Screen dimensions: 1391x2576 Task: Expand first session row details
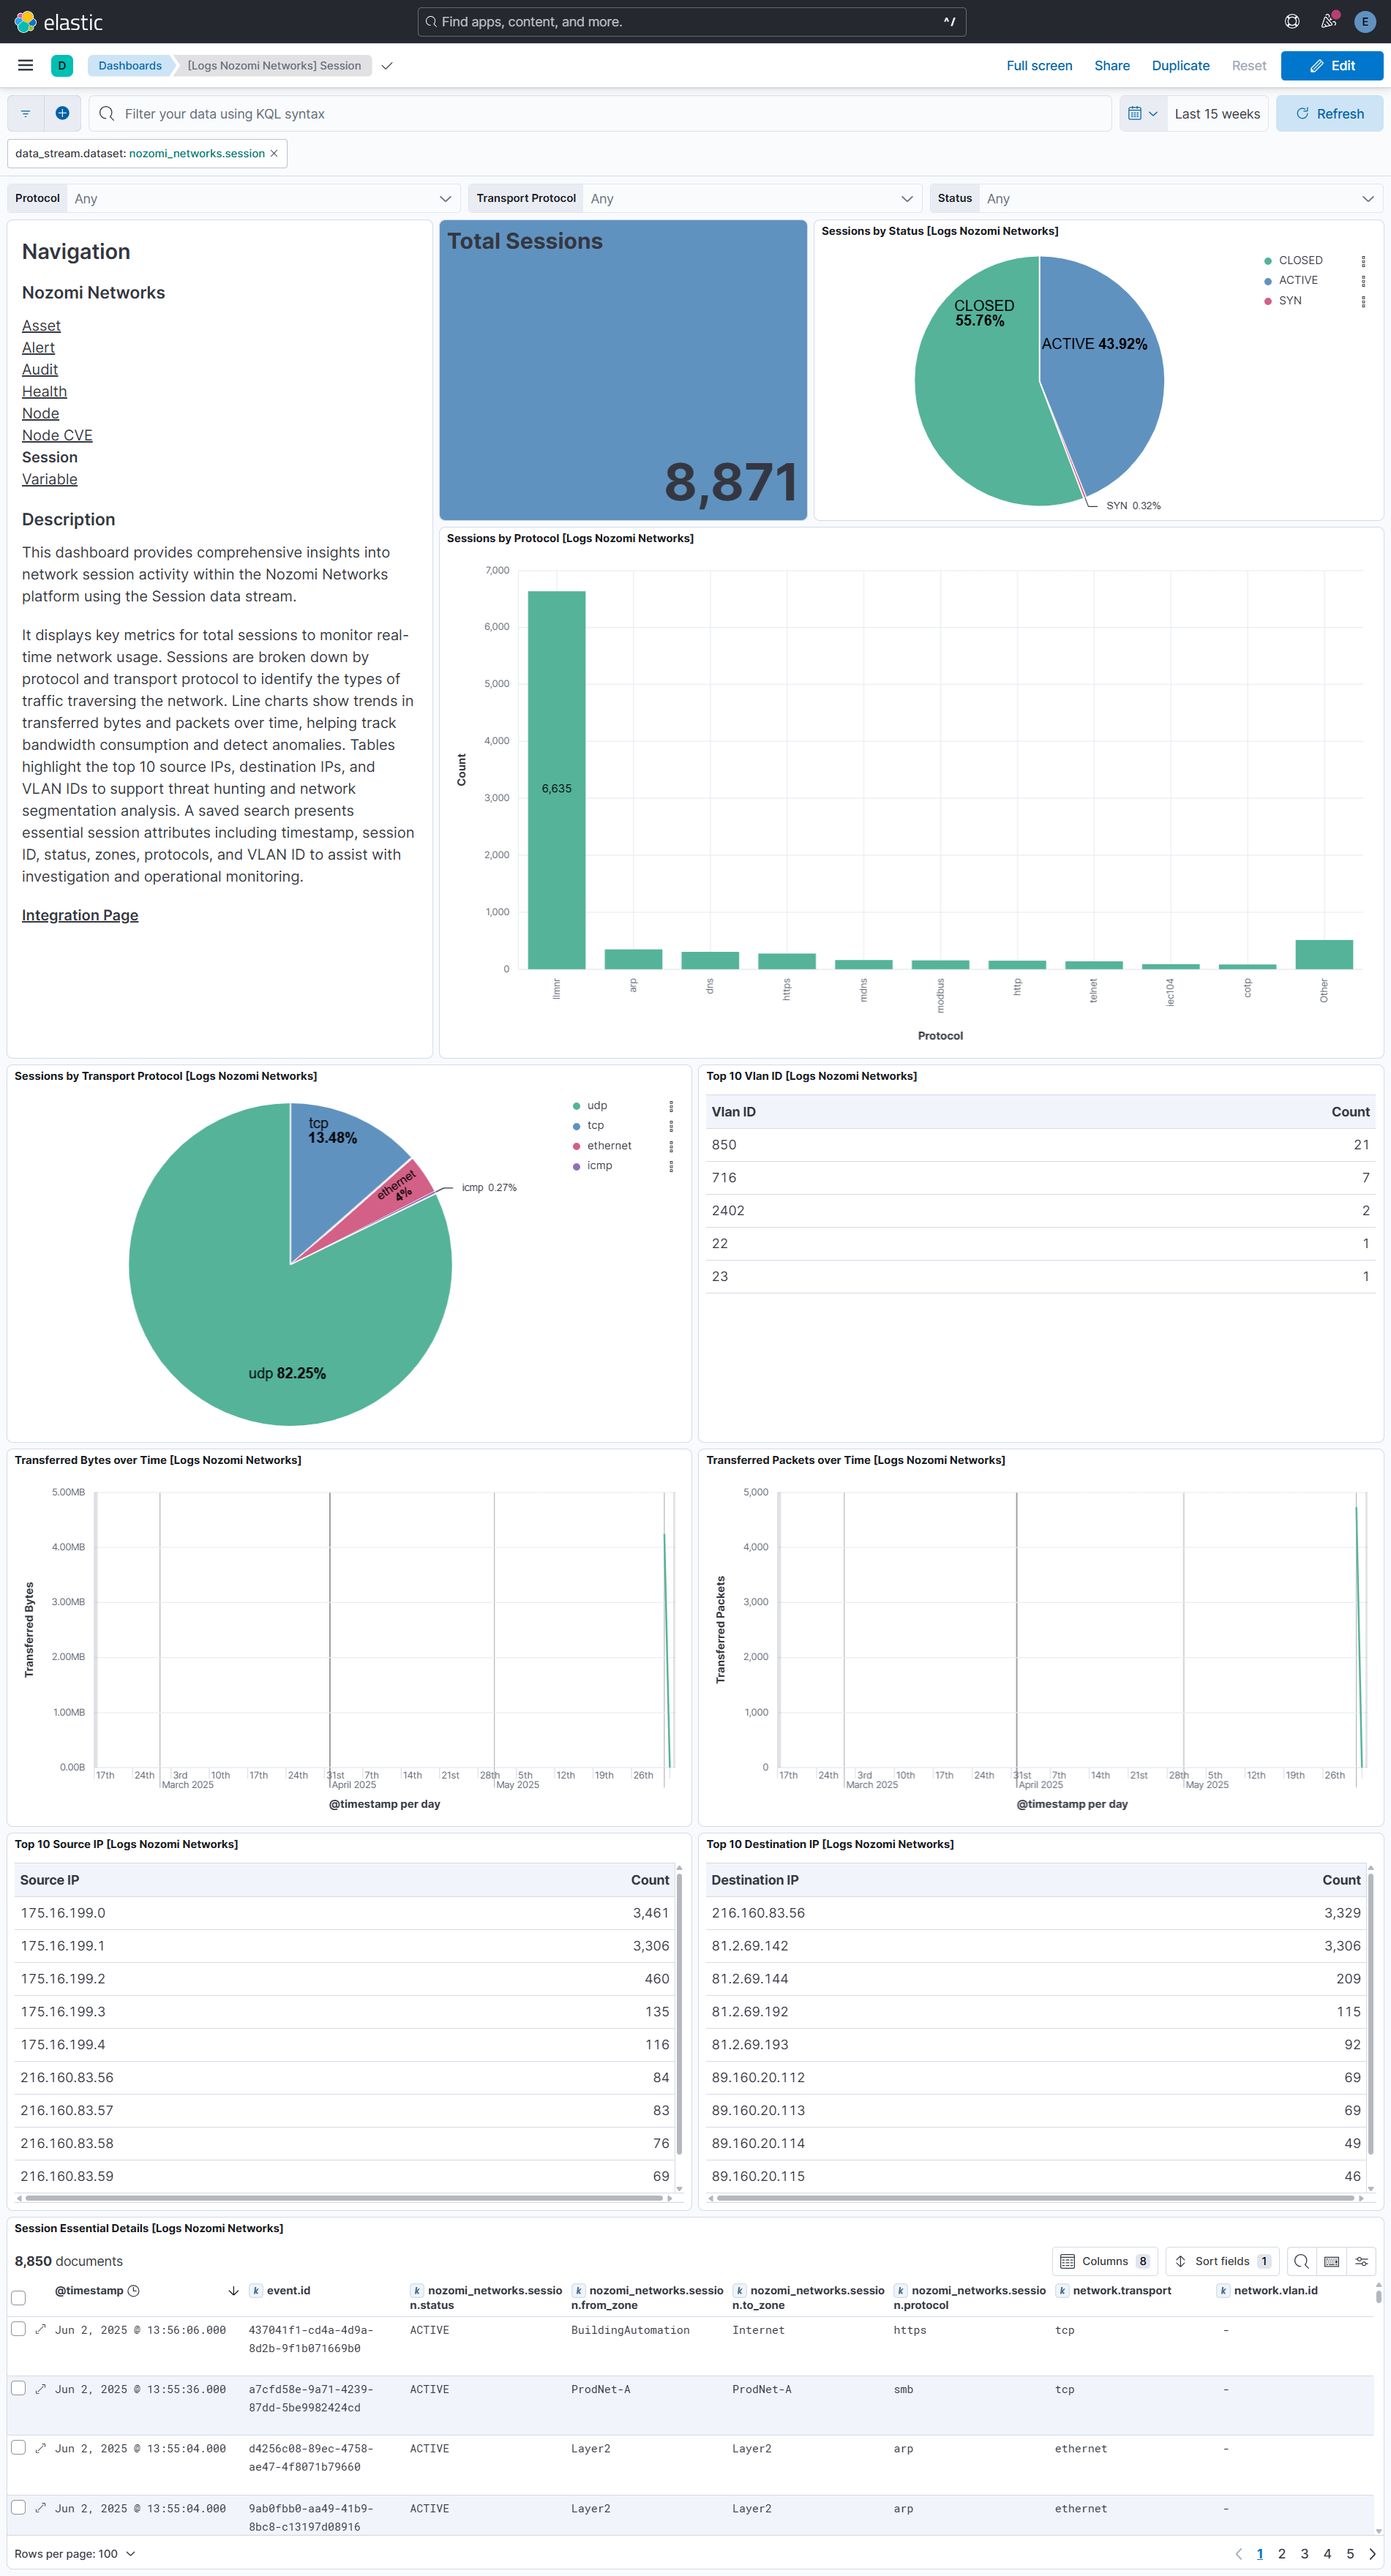(41, 2329)
